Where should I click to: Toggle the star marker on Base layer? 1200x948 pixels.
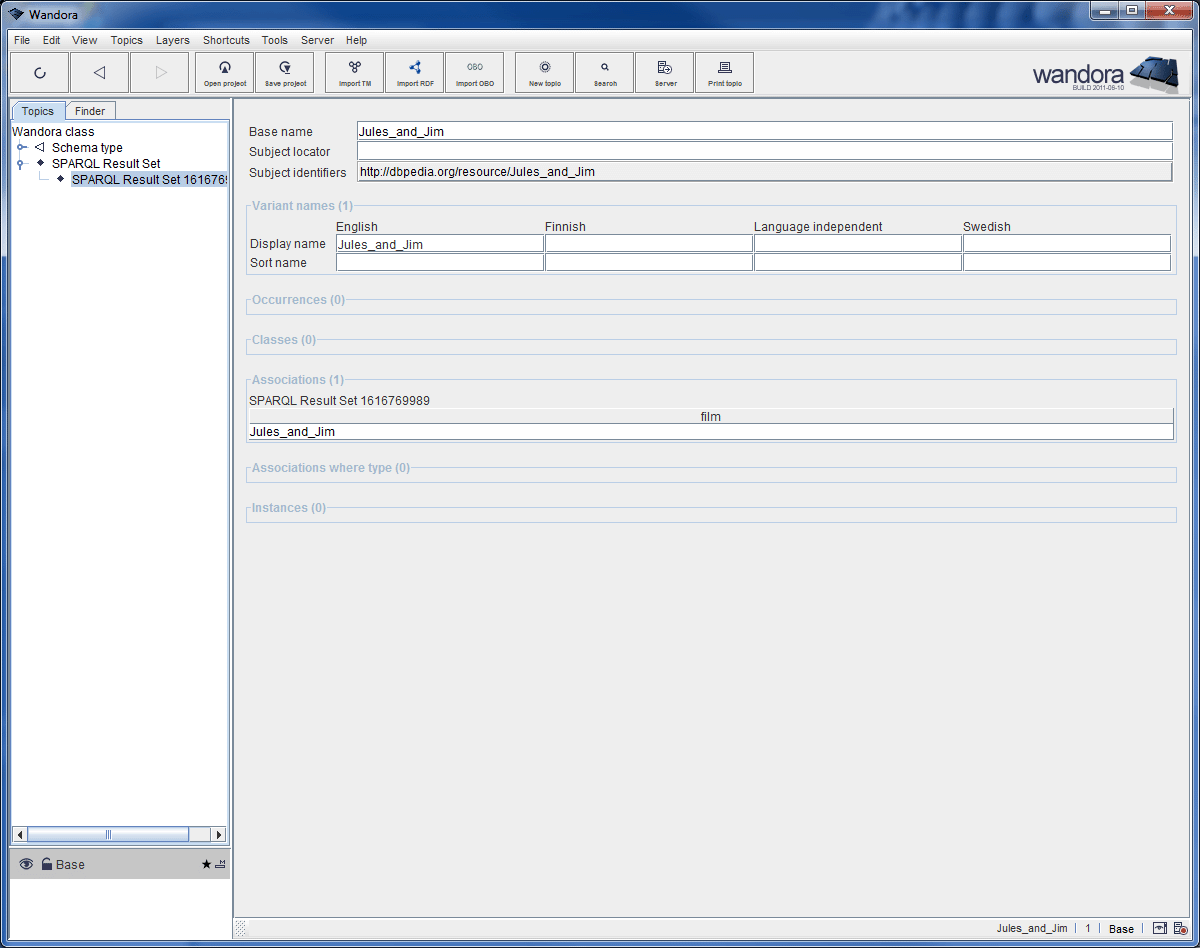coord(207,864)
